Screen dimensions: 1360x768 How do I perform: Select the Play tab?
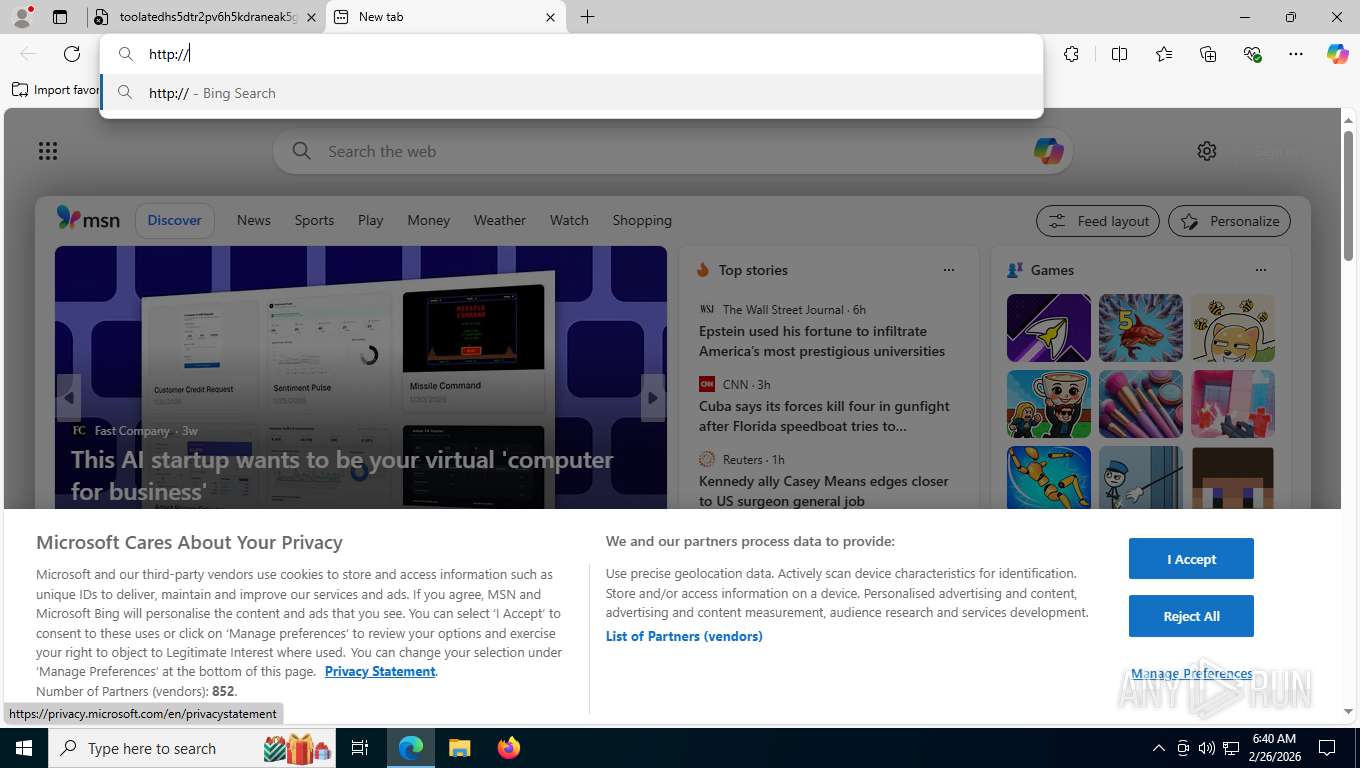[x=371, y=220]
